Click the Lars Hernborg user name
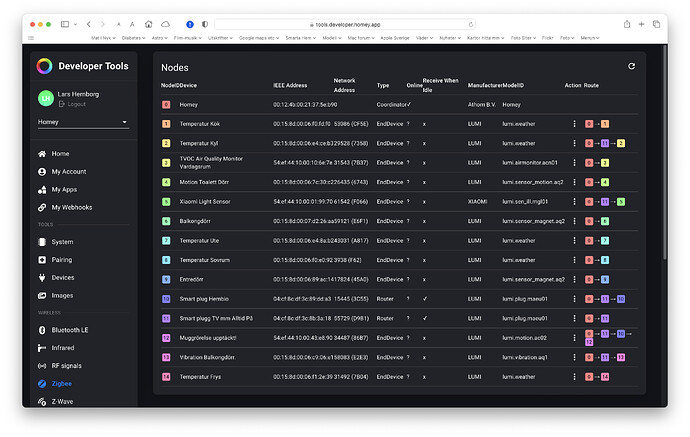Screen dimensions: 690x437 click(78, 94)
